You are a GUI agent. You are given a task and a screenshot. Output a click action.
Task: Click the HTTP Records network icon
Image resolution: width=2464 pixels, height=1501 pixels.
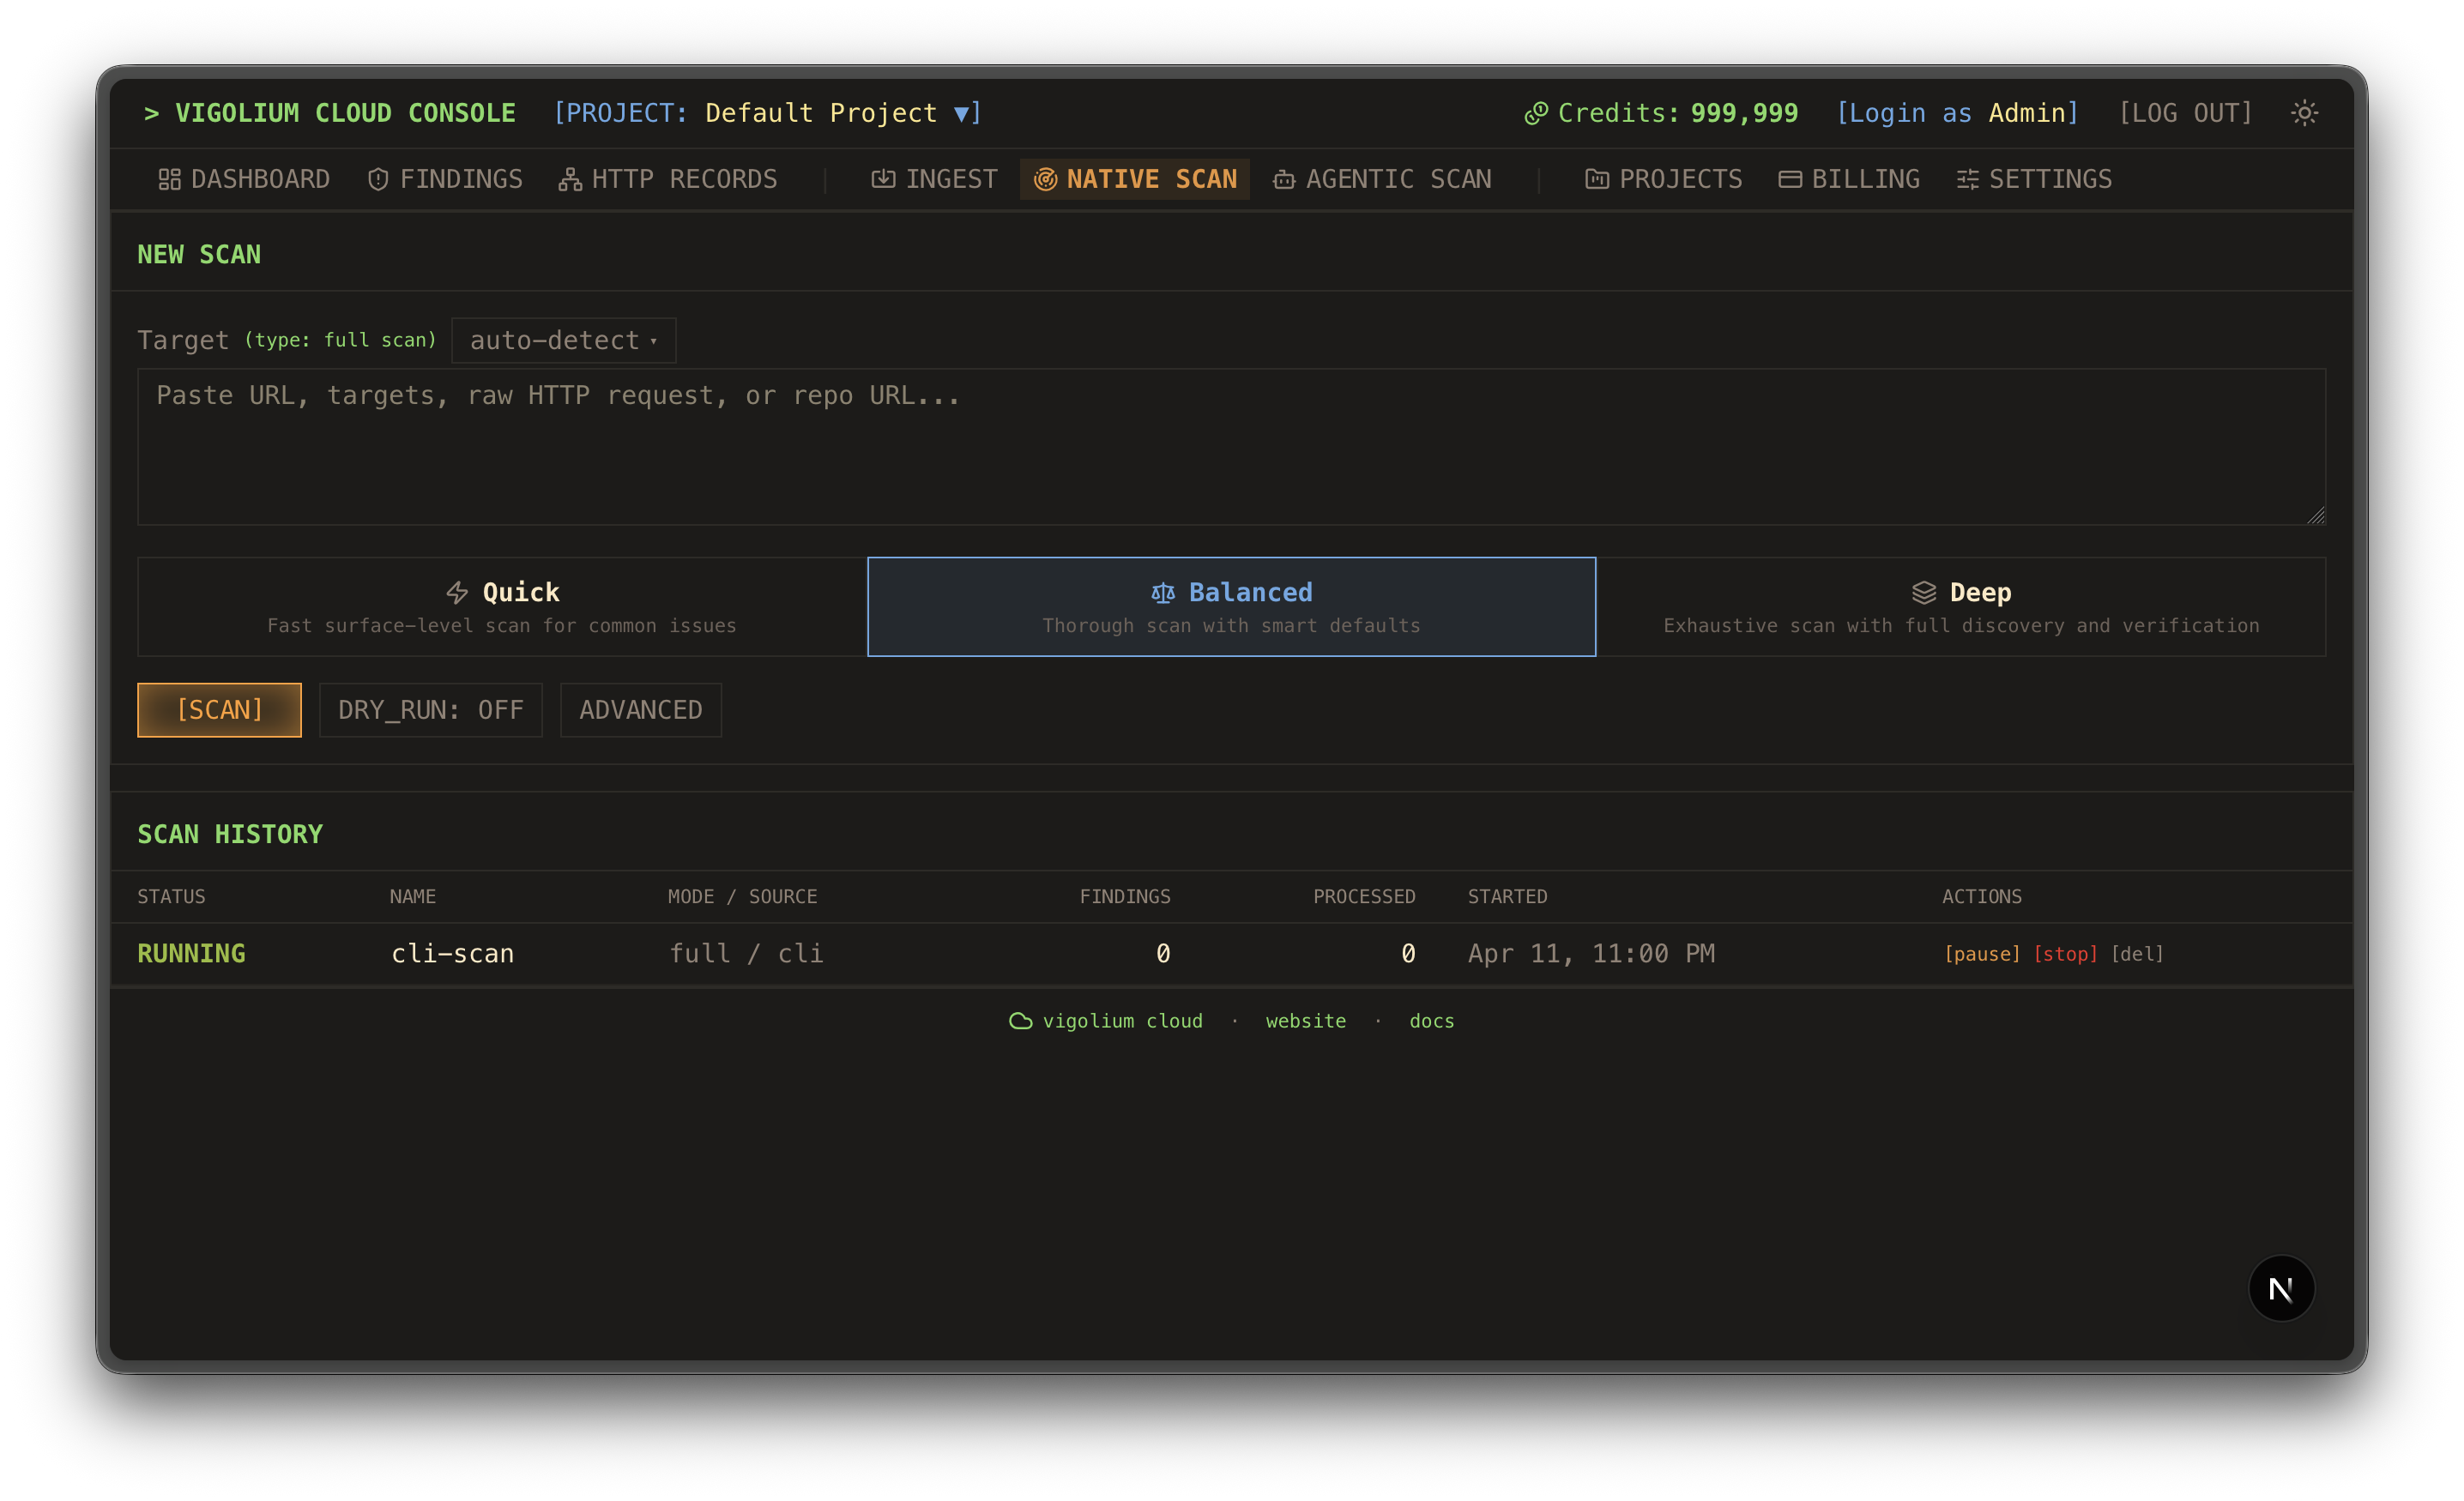(x=570, y=179)
